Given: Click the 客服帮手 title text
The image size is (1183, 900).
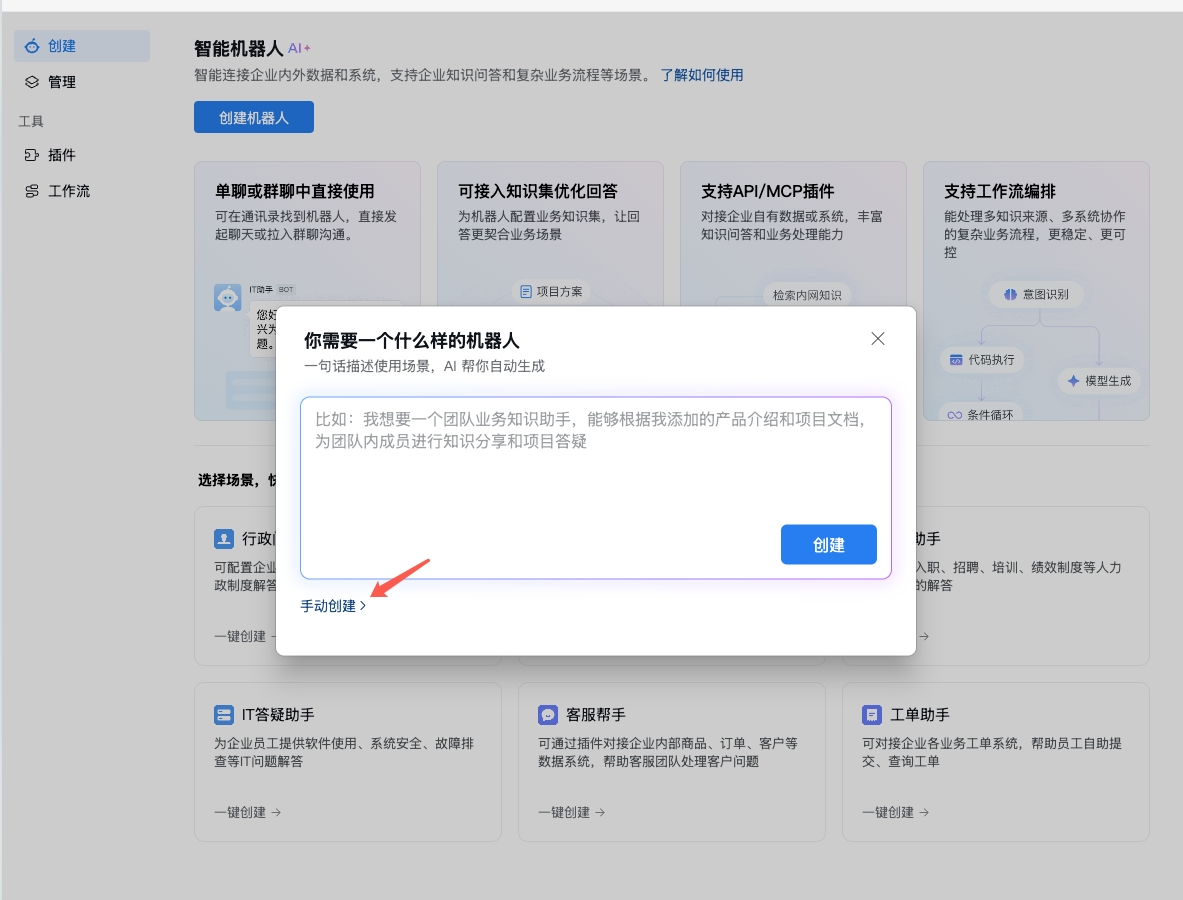Looking at the screenshot, I should [595, 714].
